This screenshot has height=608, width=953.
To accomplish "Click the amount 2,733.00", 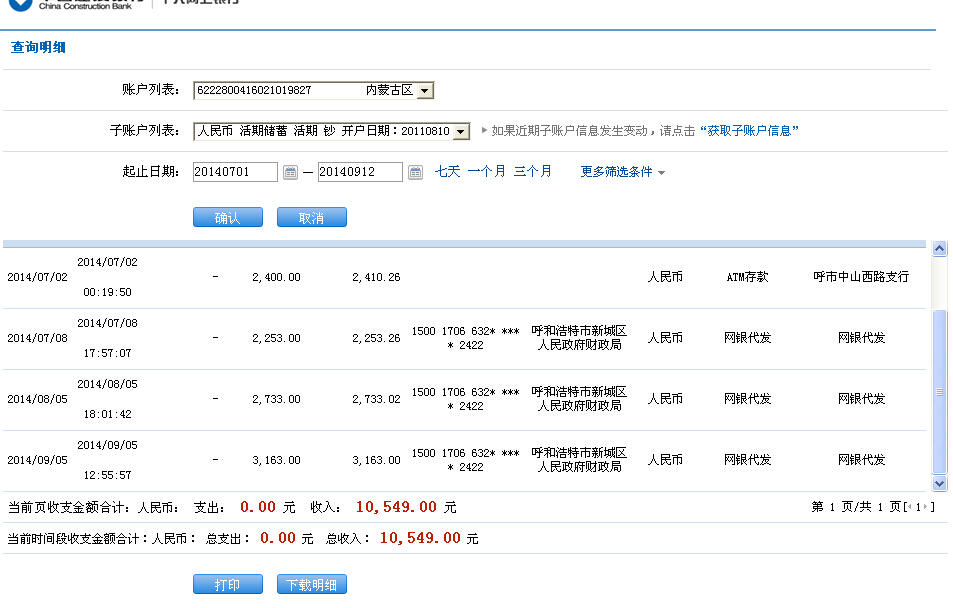I will click(277, 399).
